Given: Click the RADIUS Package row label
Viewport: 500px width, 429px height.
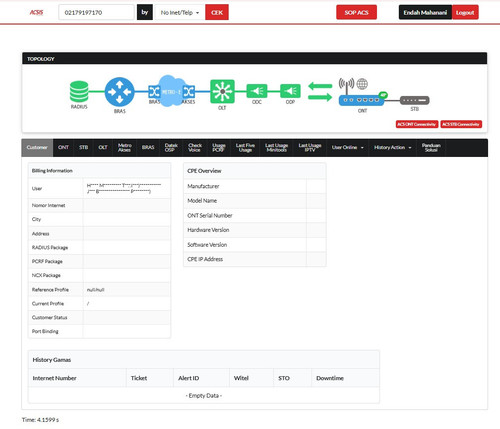Looking at the screenshot, I should 50,247.
